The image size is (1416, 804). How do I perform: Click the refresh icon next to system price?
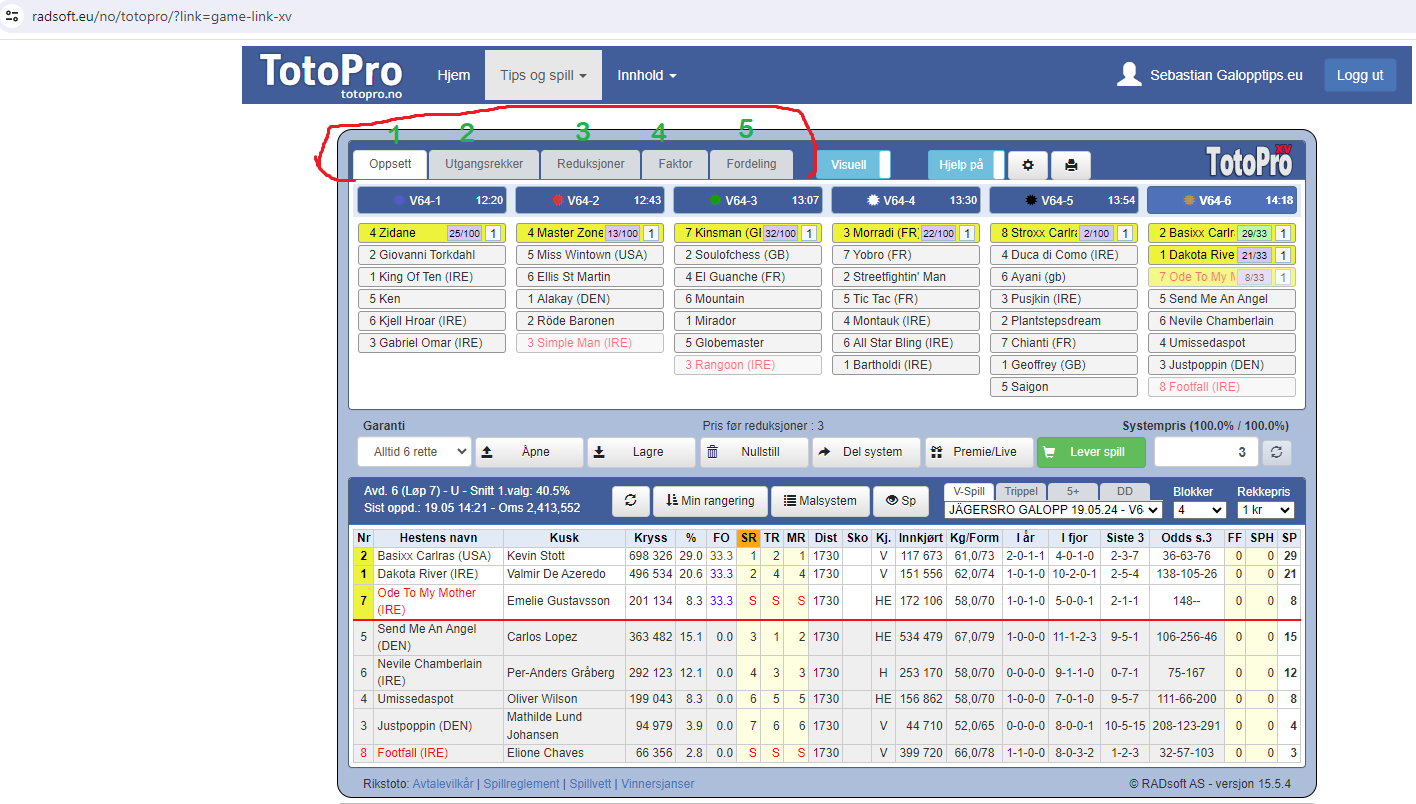[1275, 452]
